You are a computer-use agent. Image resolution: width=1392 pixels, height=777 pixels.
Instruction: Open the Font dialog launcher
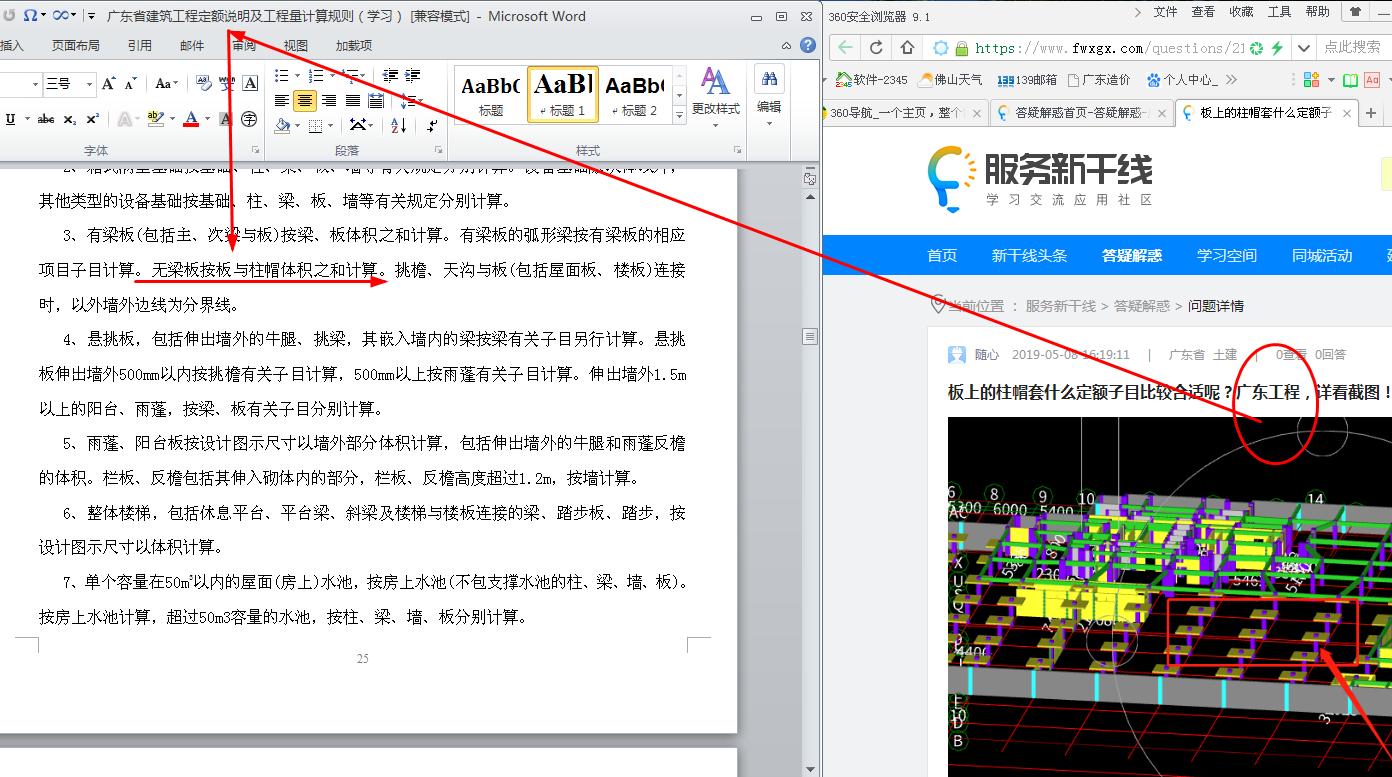255,150
